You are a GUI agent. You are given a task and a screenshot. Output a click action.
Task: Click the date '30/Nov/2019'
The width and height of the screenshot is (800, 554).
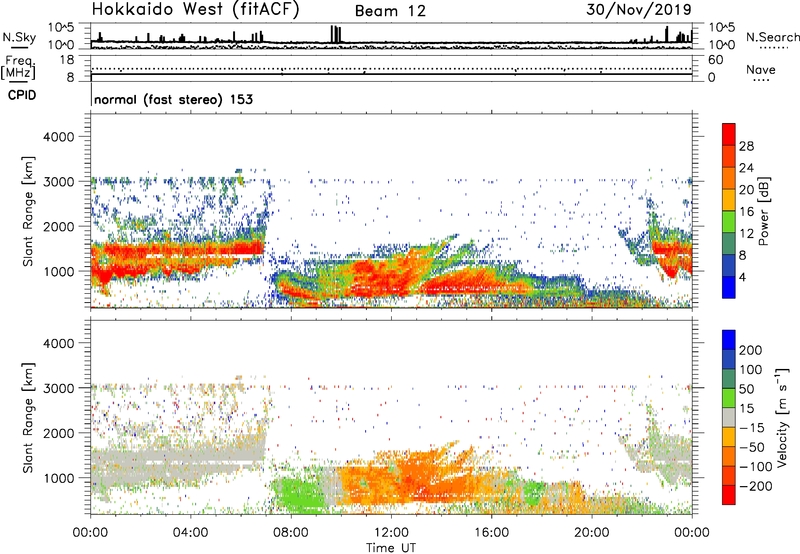(639, 9)
